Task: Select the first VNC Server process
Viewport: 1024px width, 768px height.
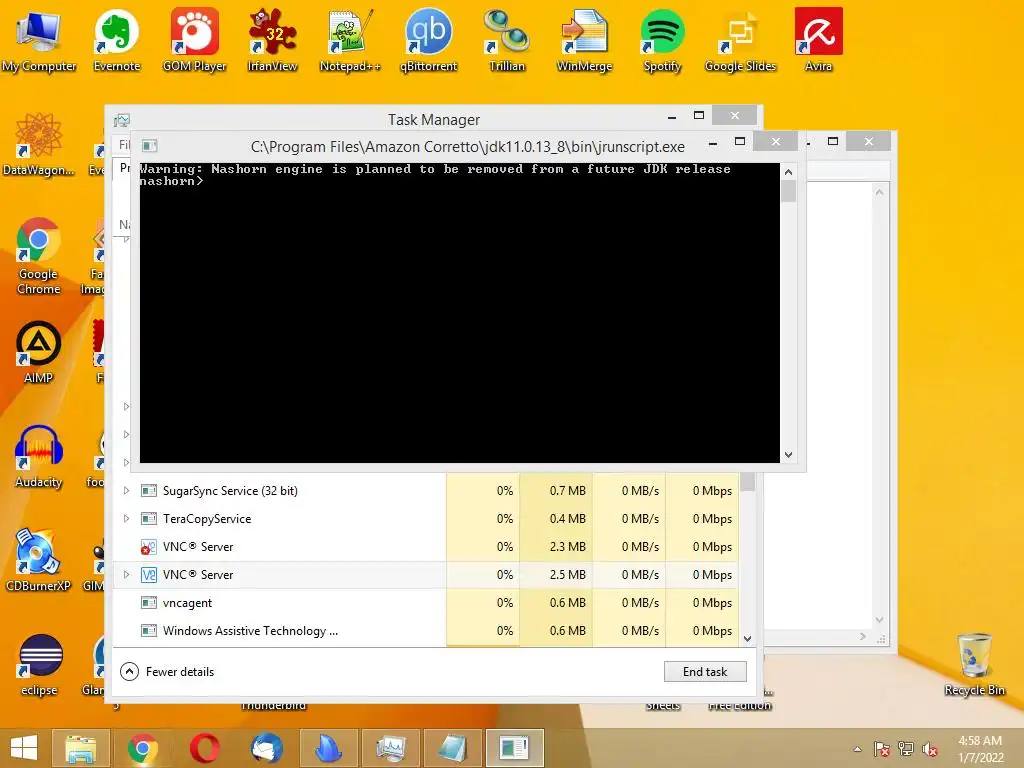Action: 426,547
